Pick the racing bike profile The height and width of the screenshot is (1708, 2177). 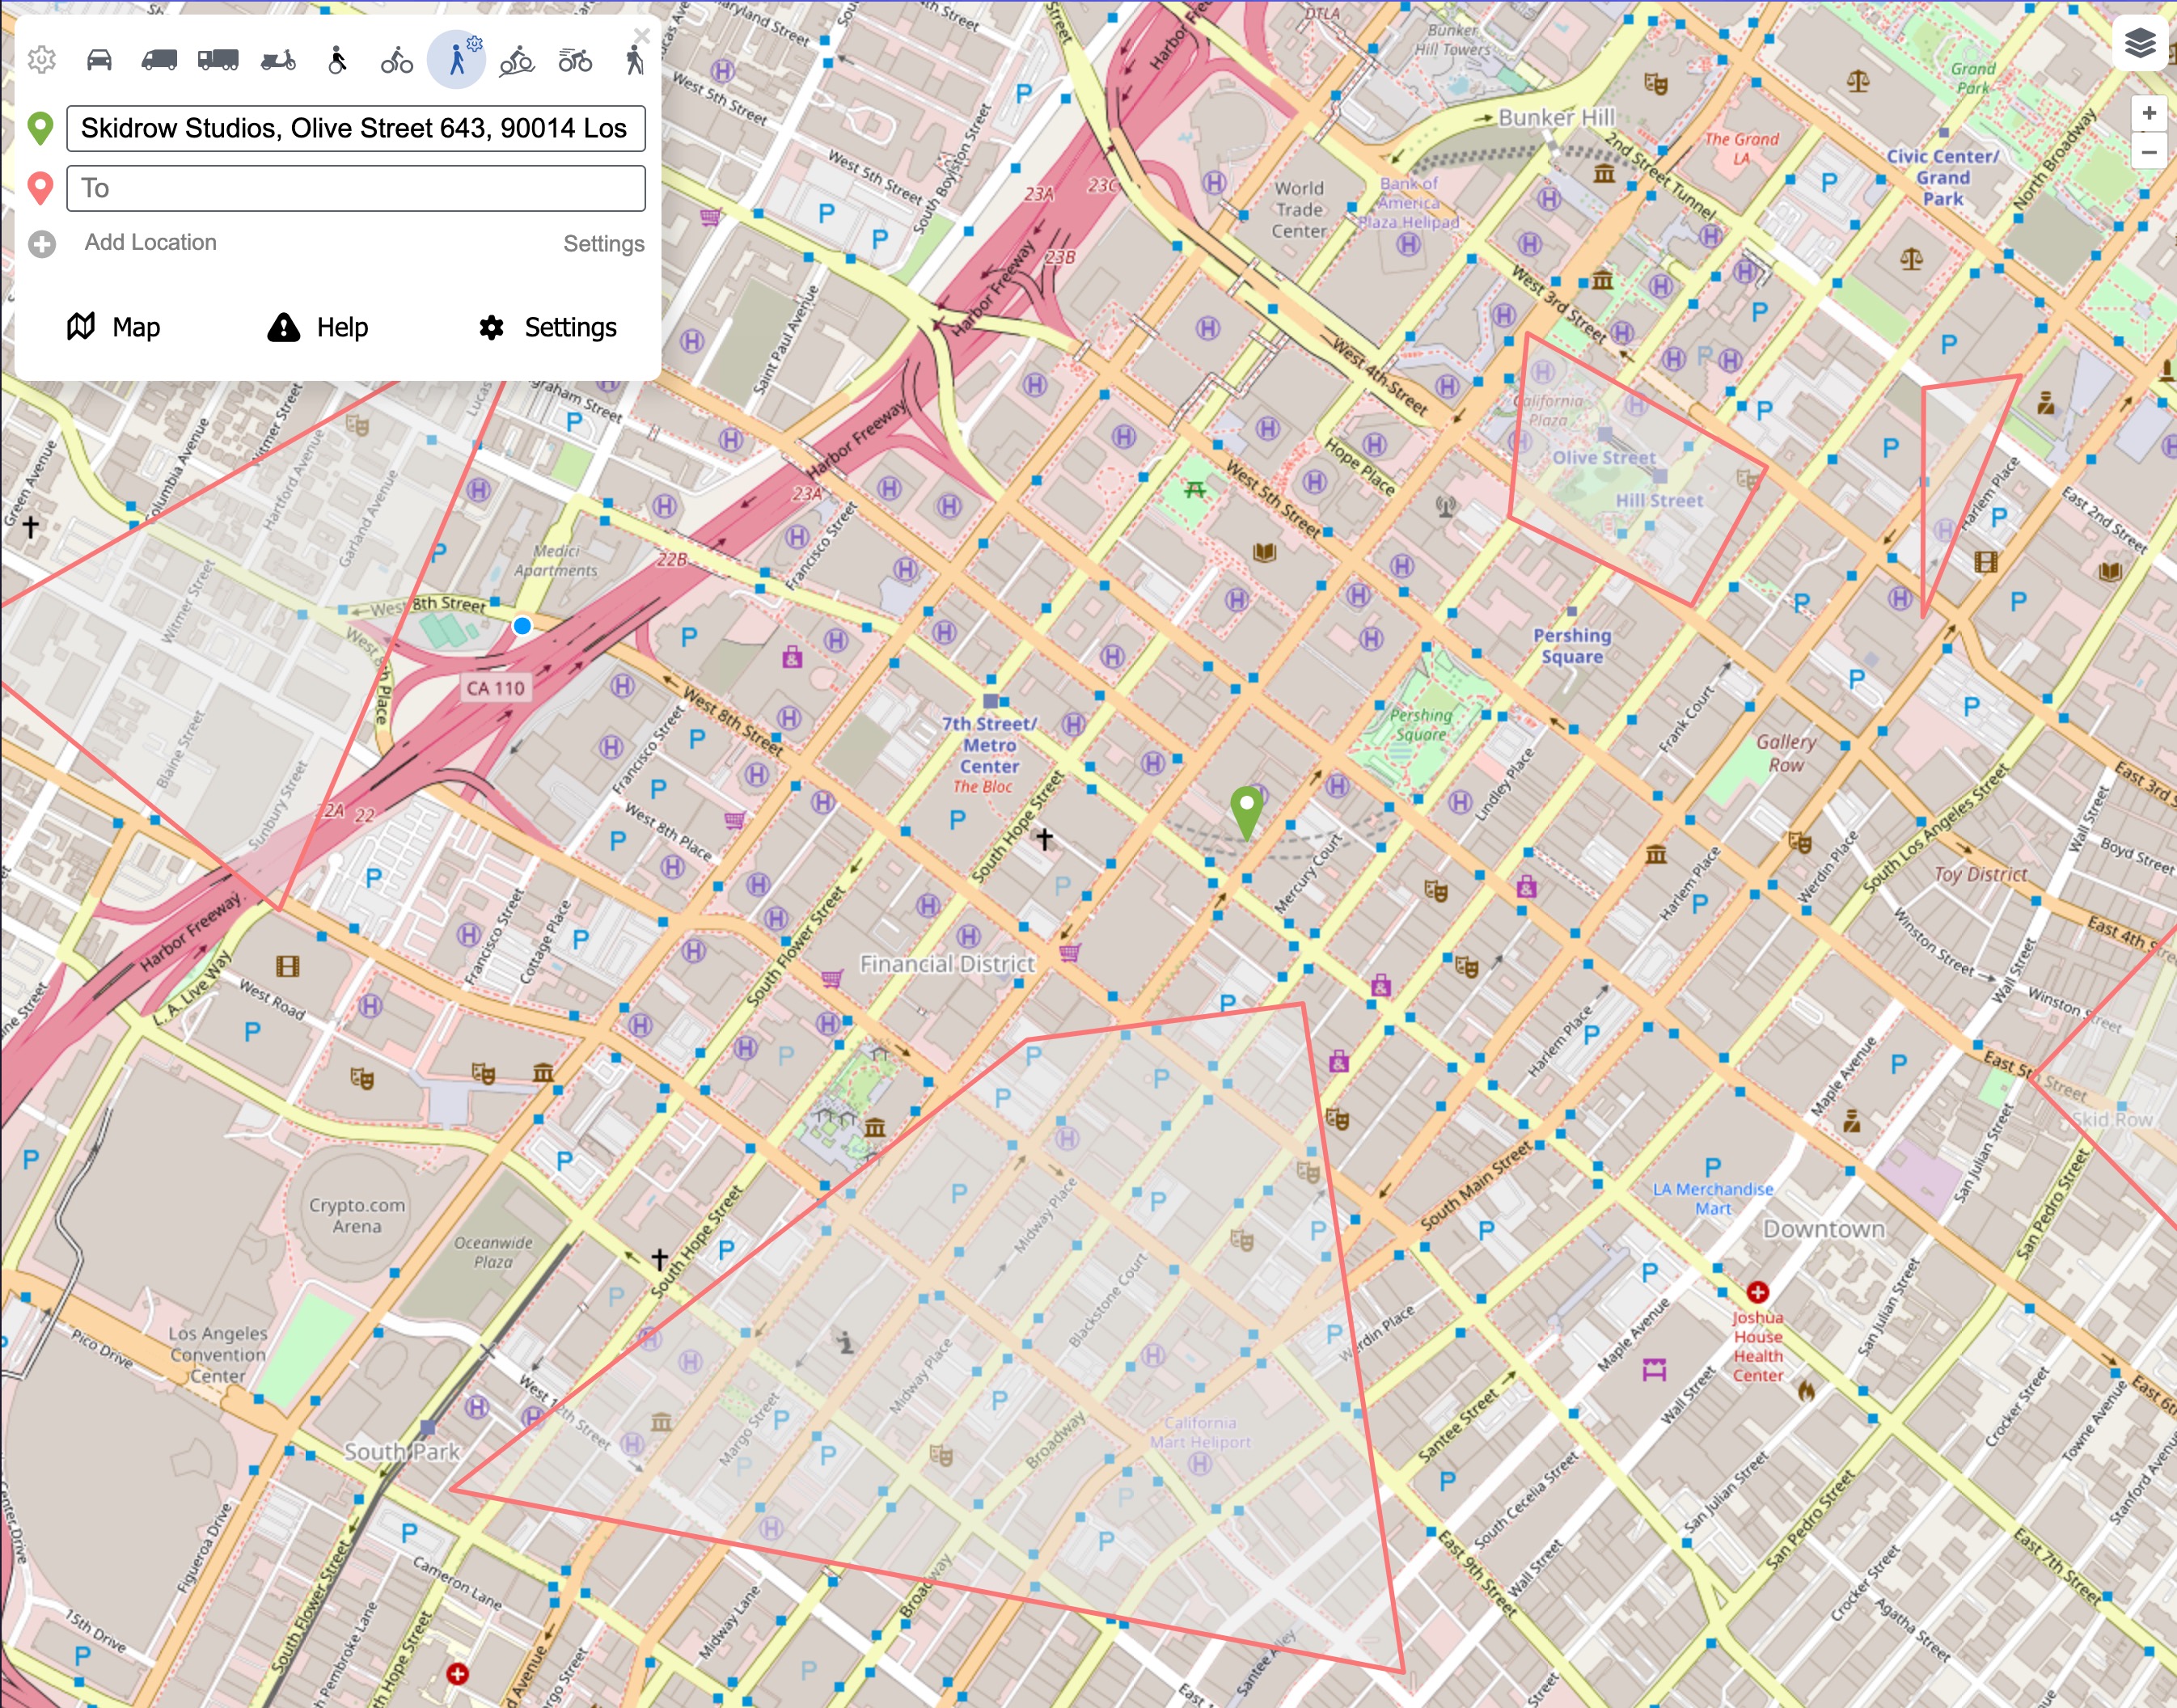pyautogui.click(x=575, y=60)
